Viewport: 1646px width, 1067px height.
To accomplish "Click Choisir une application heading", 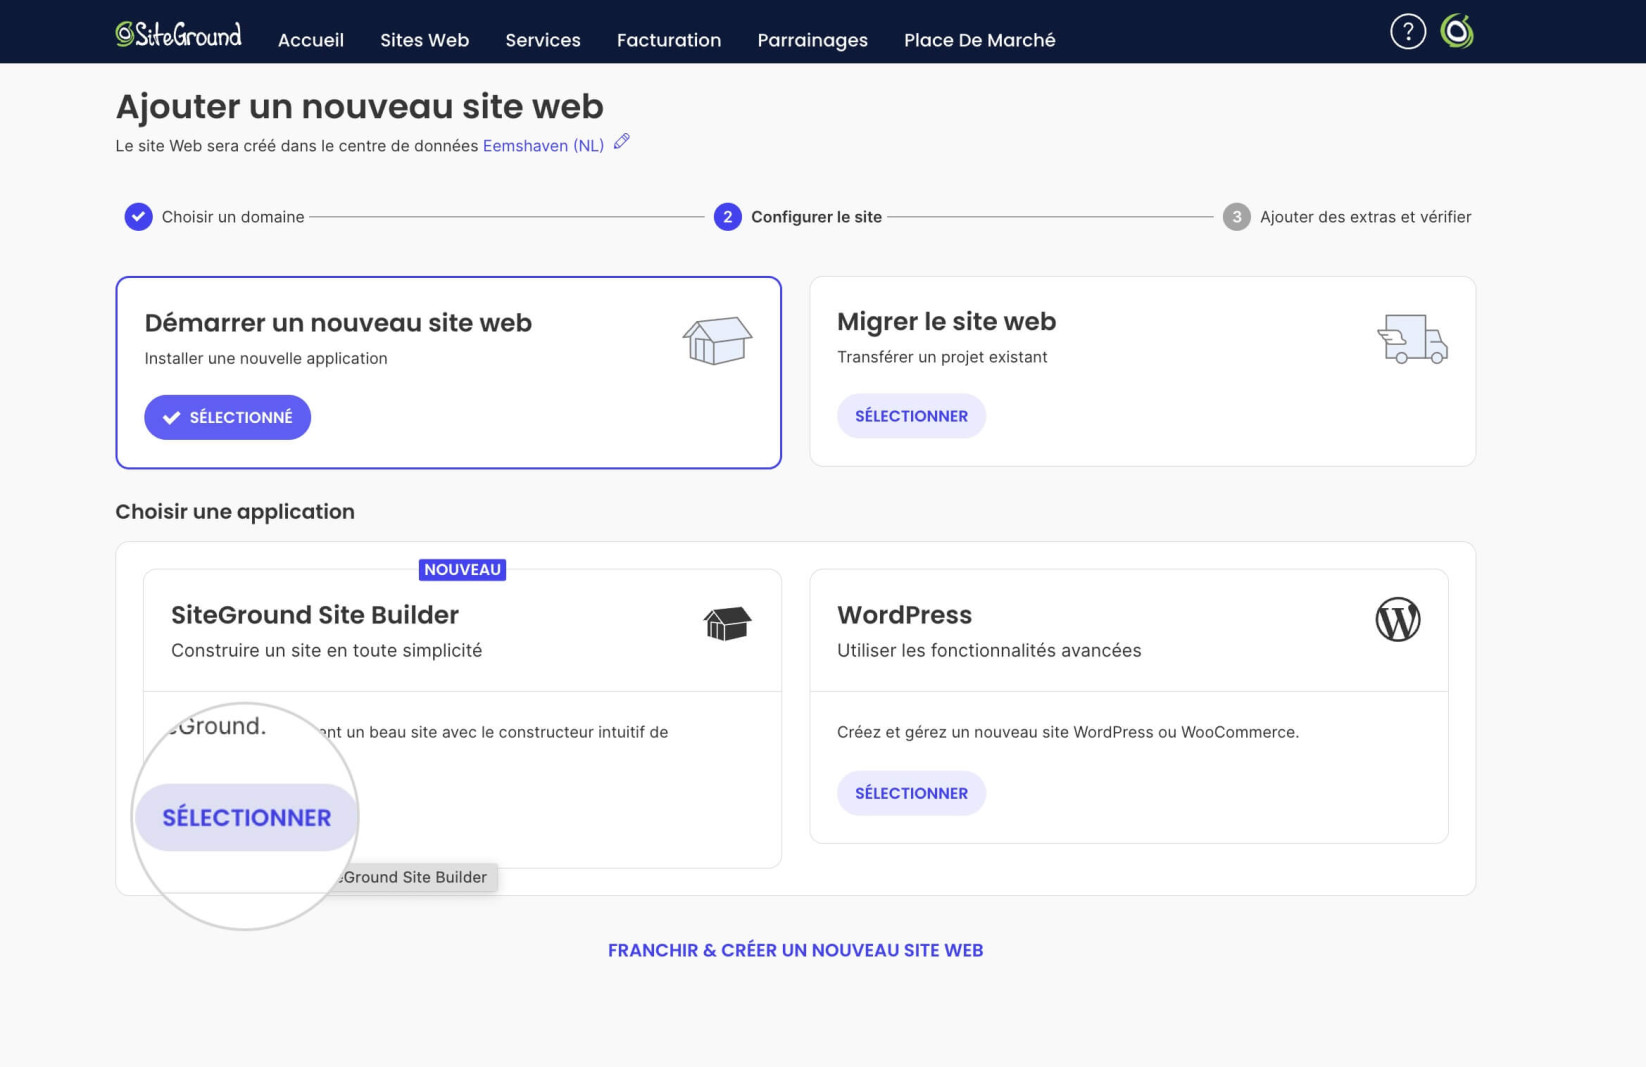I will pyautogui.click(x=235, y=512).
